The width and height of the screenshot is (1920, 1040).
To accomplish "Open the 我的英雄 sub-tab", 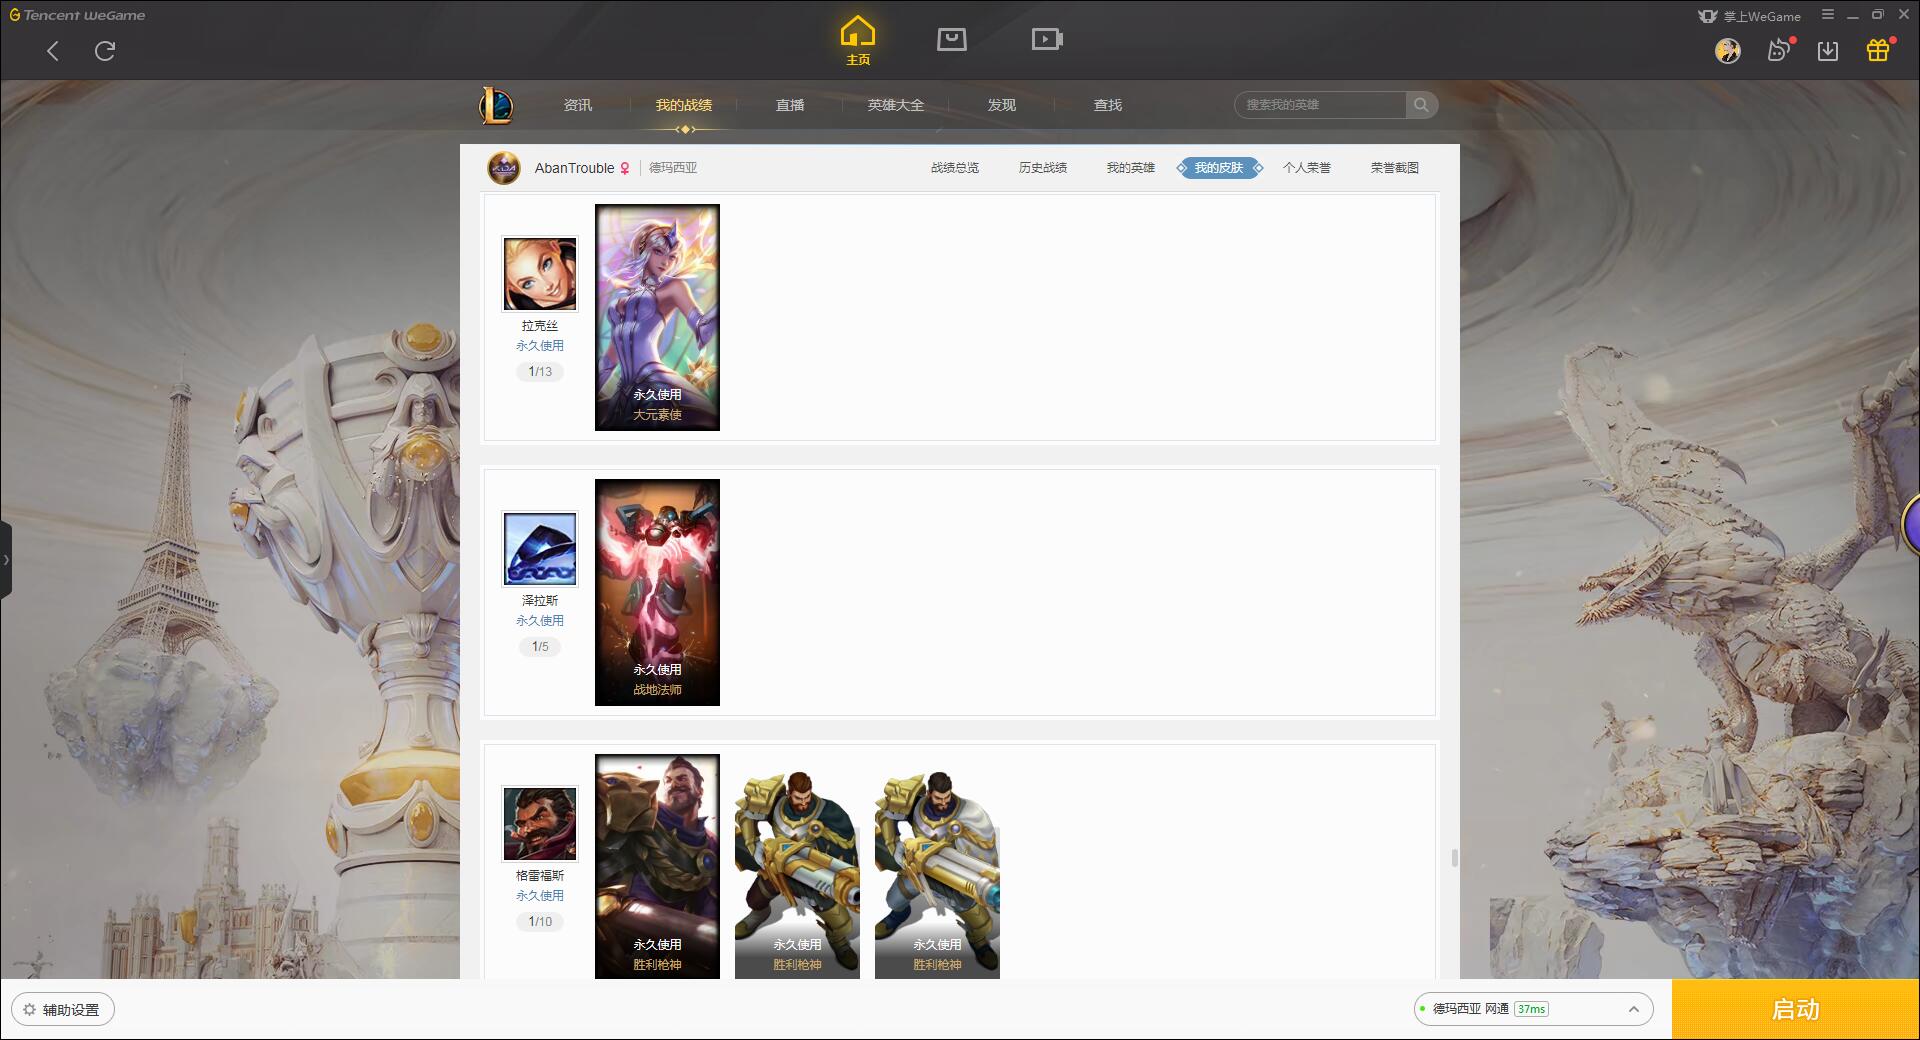I will (x=1131, y=168).
